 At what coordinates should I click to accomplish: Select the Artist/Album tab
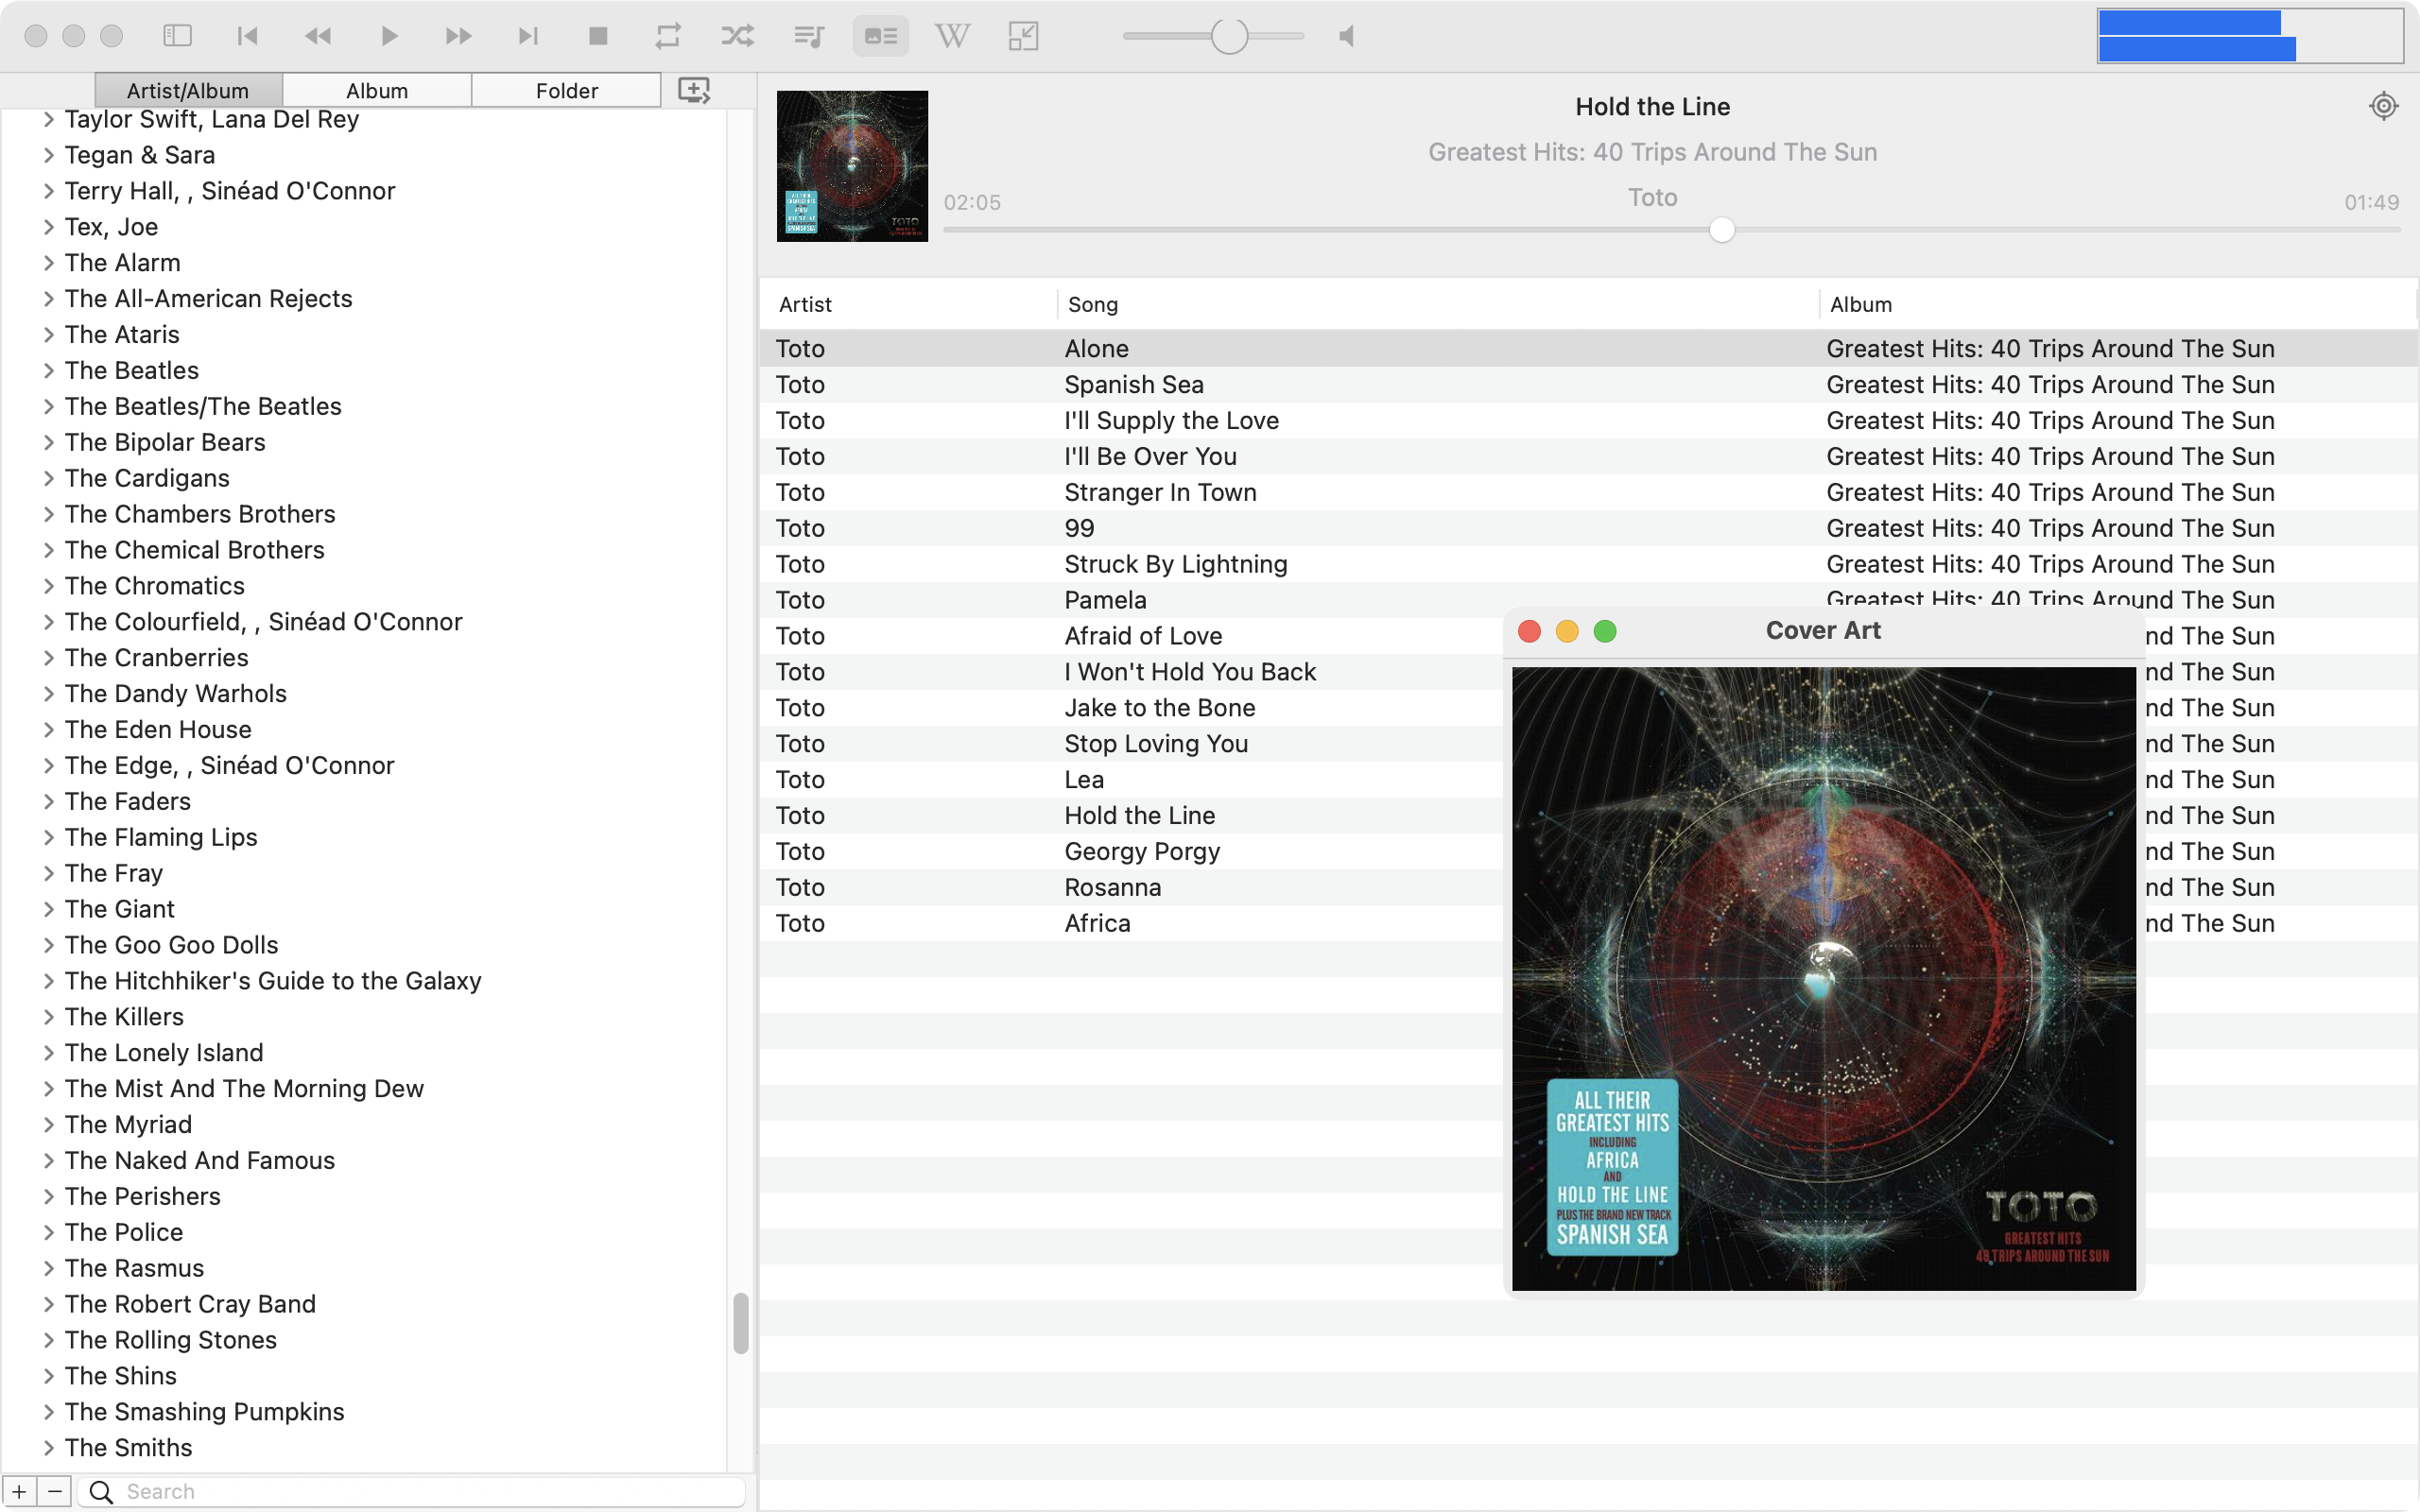click(x=188, y=90)
